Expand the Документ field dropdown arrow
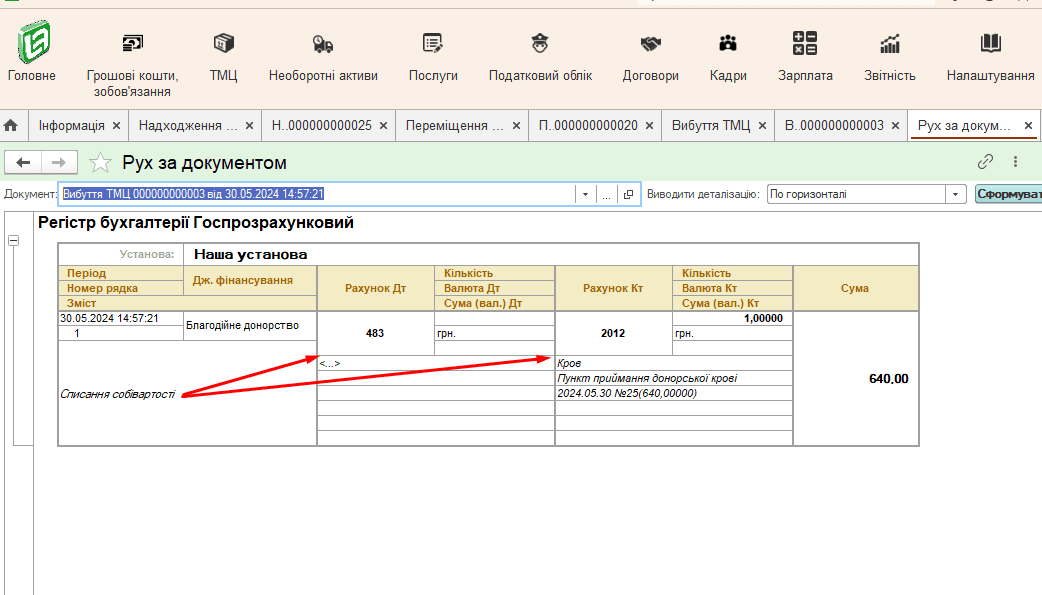 585,195
